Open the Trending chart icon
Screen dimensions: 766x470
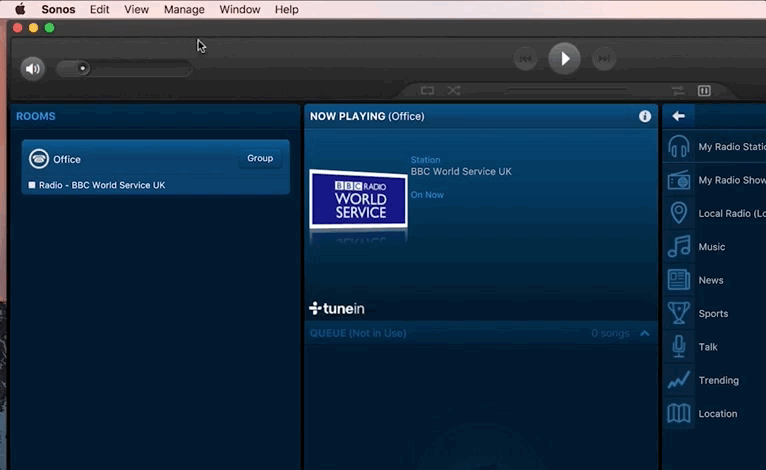[x=679, y=380]
